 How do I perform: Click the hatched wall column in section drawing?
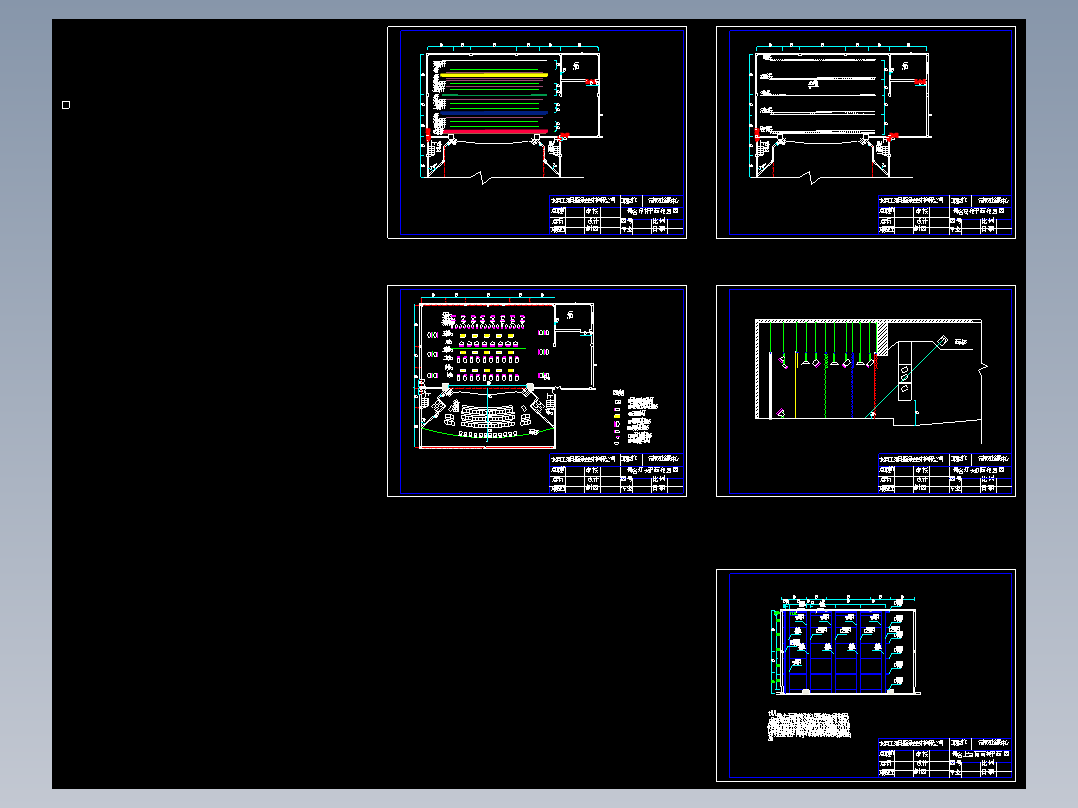tap(882, 339)
